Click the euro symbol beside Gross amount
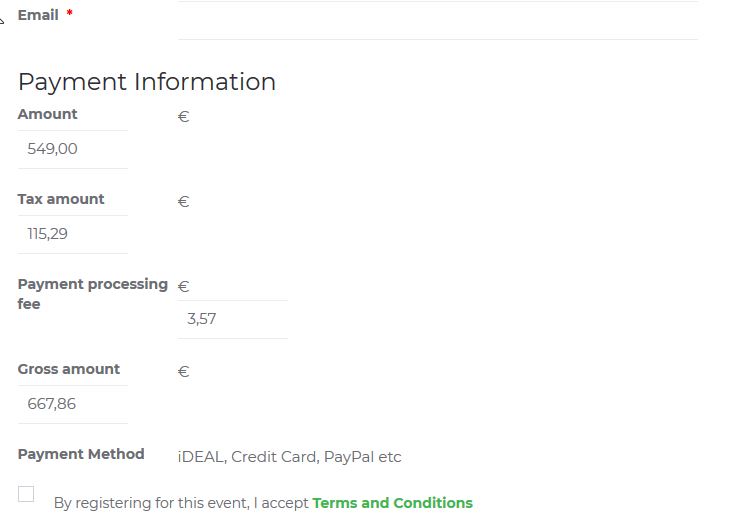The height and width of the screenshot is (517, 732). (183, 372)
